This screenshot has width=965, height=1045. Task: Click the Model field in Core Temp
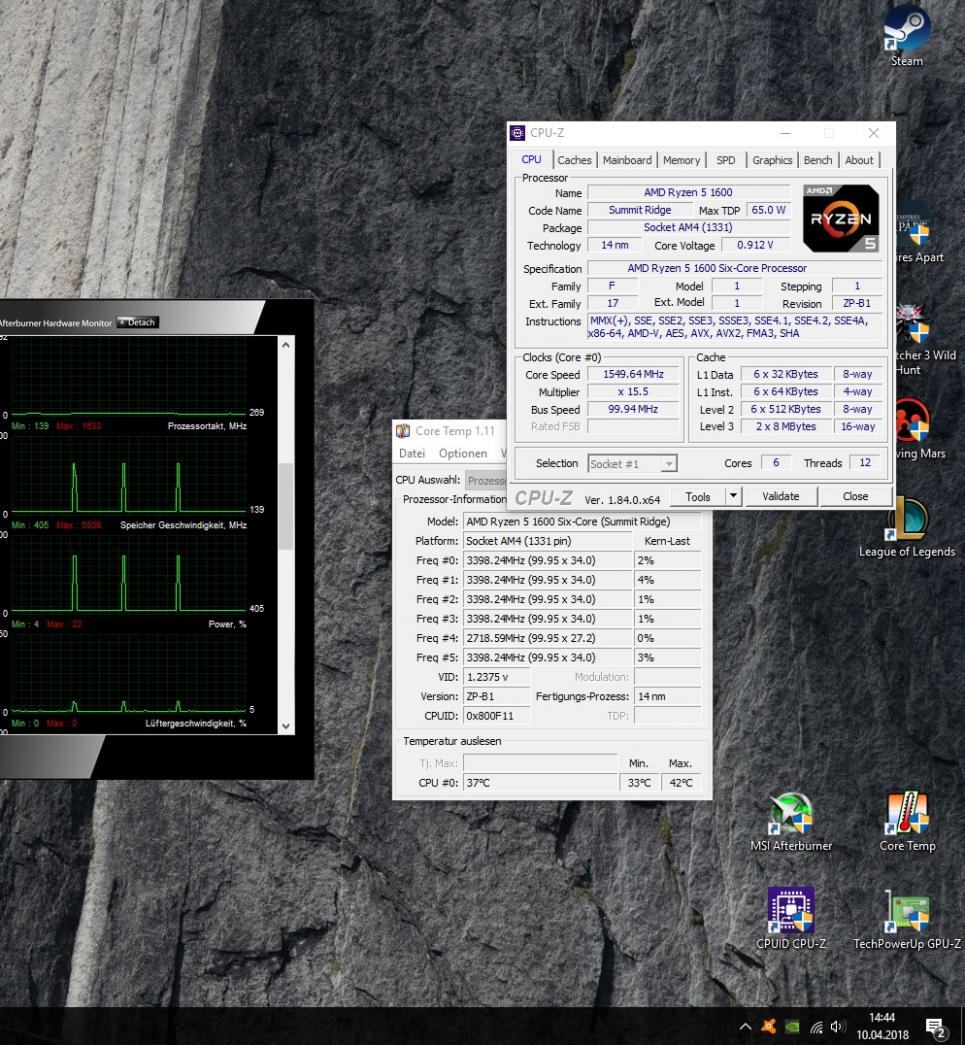(x=582, y=522)
